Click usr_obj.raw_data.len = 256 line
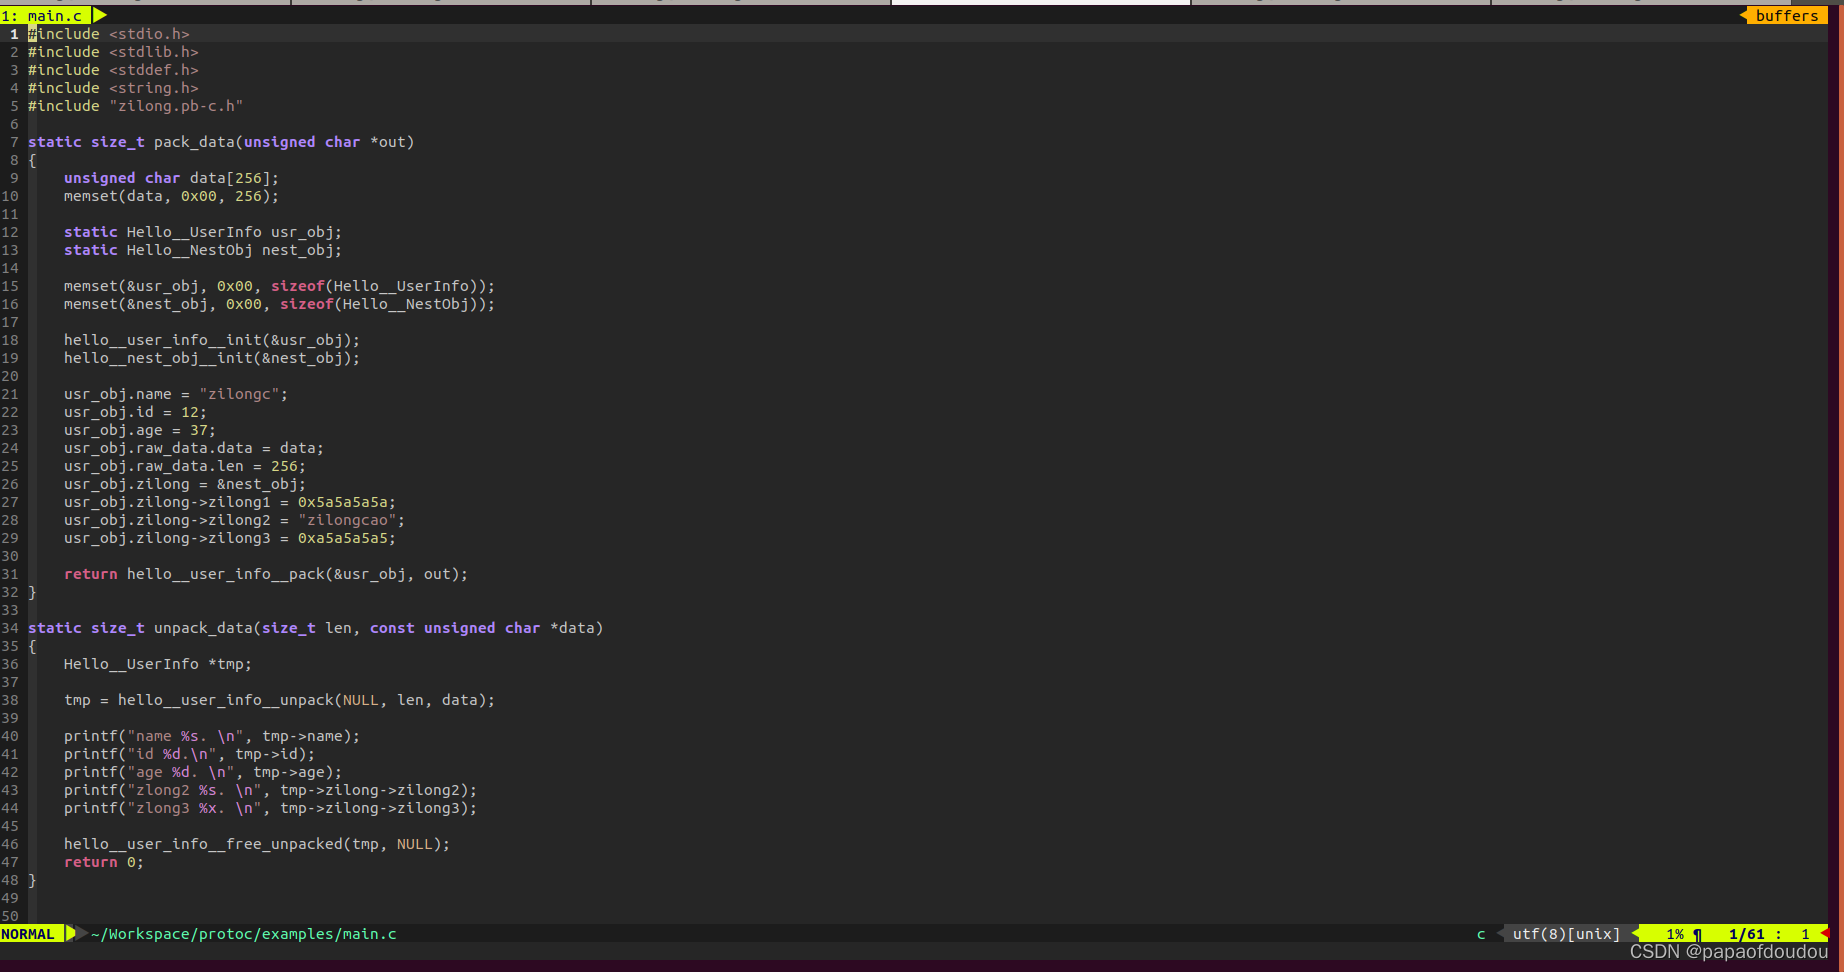Screen dimensions: 1844x972 [x=185, y=466]
